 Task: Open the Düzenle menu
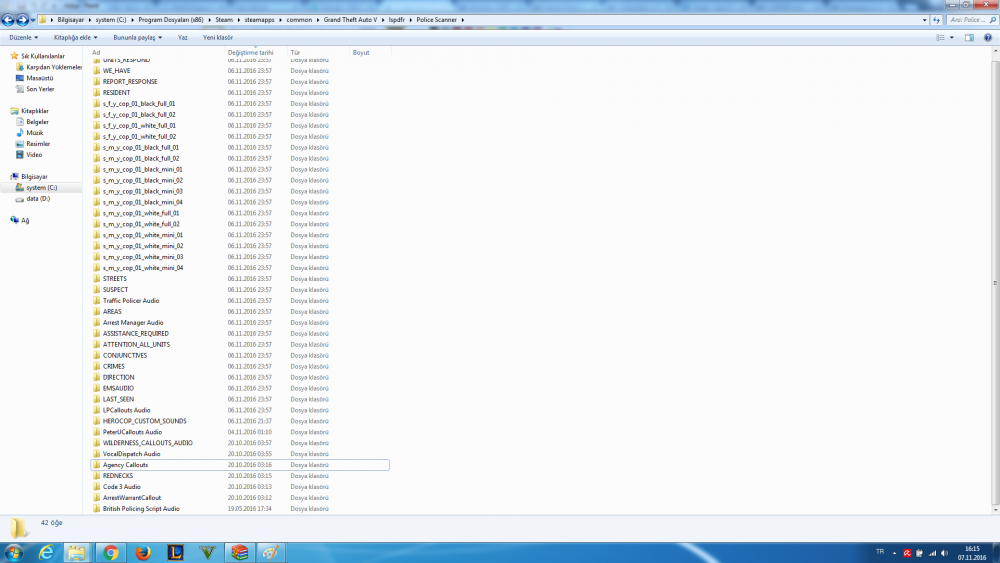pos(24,38)
